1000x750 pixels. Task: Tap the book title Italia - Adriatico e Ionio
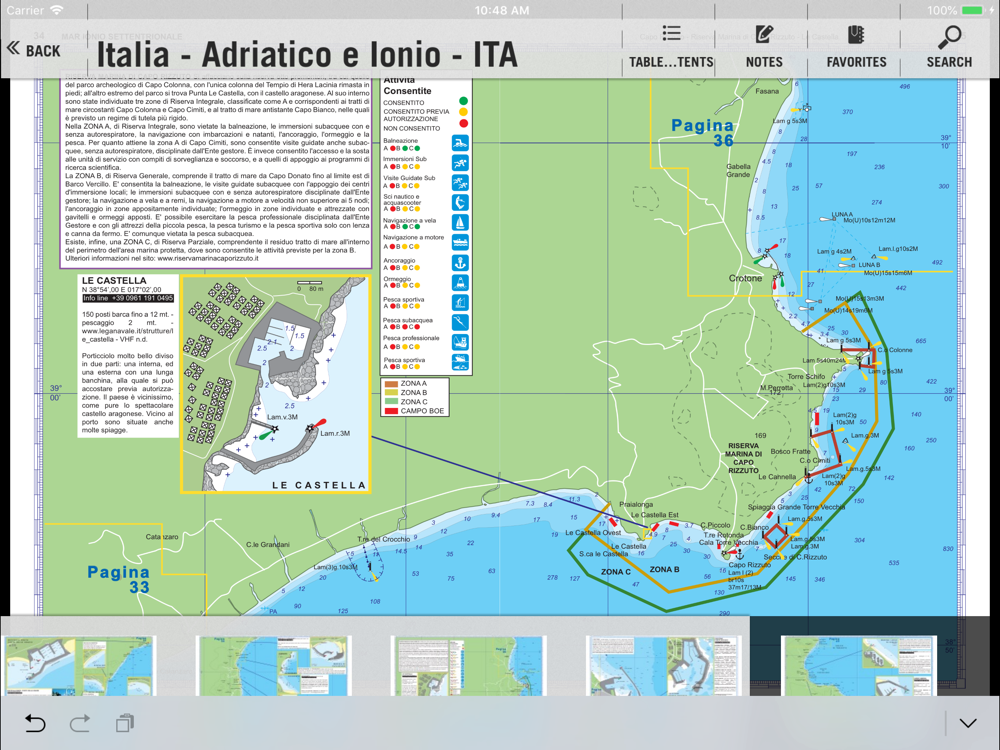[x=307, y=54]
